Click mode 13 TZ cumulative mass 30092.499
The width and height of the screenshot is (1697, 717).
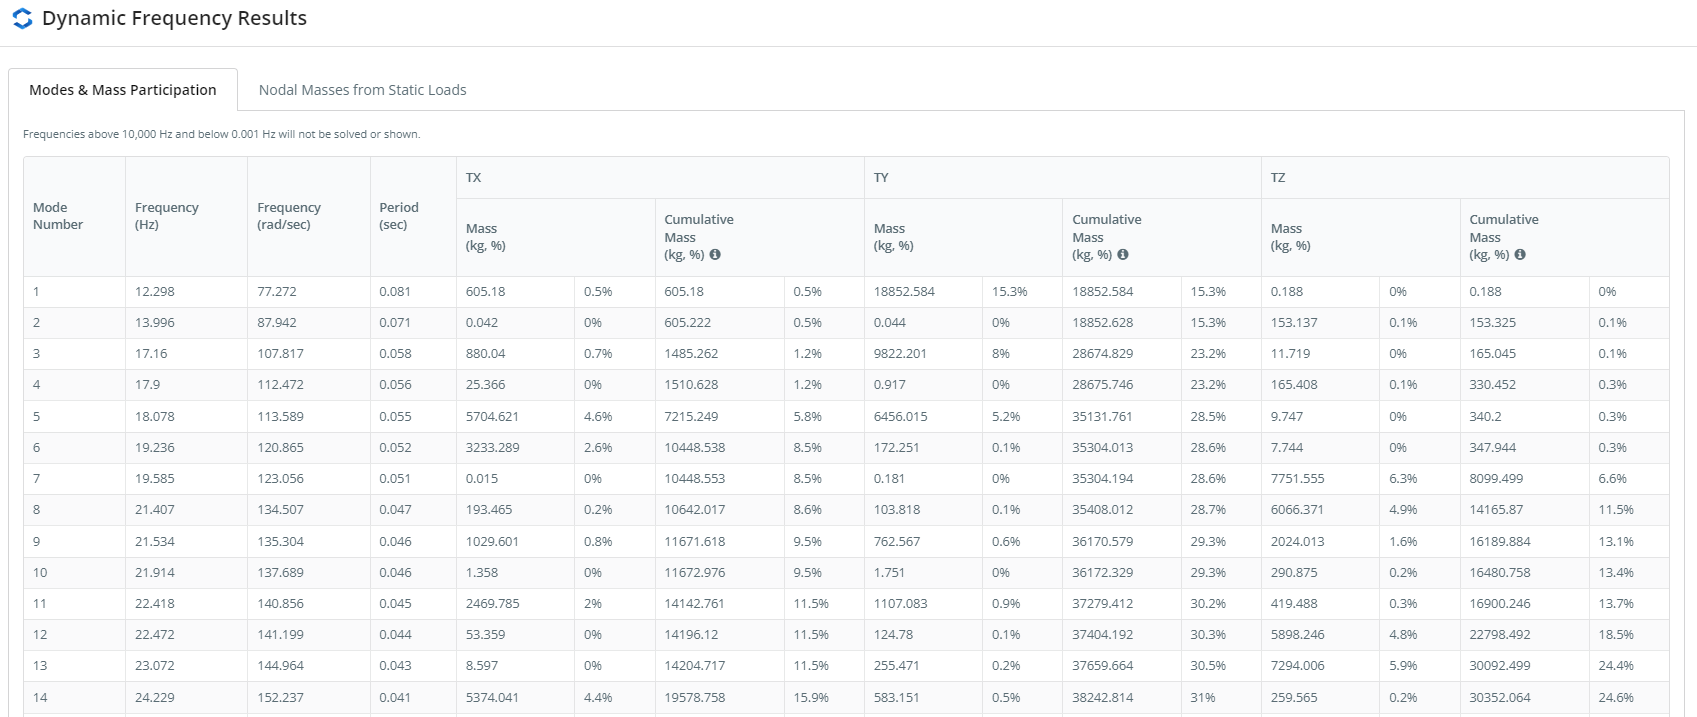(1500, 666)
